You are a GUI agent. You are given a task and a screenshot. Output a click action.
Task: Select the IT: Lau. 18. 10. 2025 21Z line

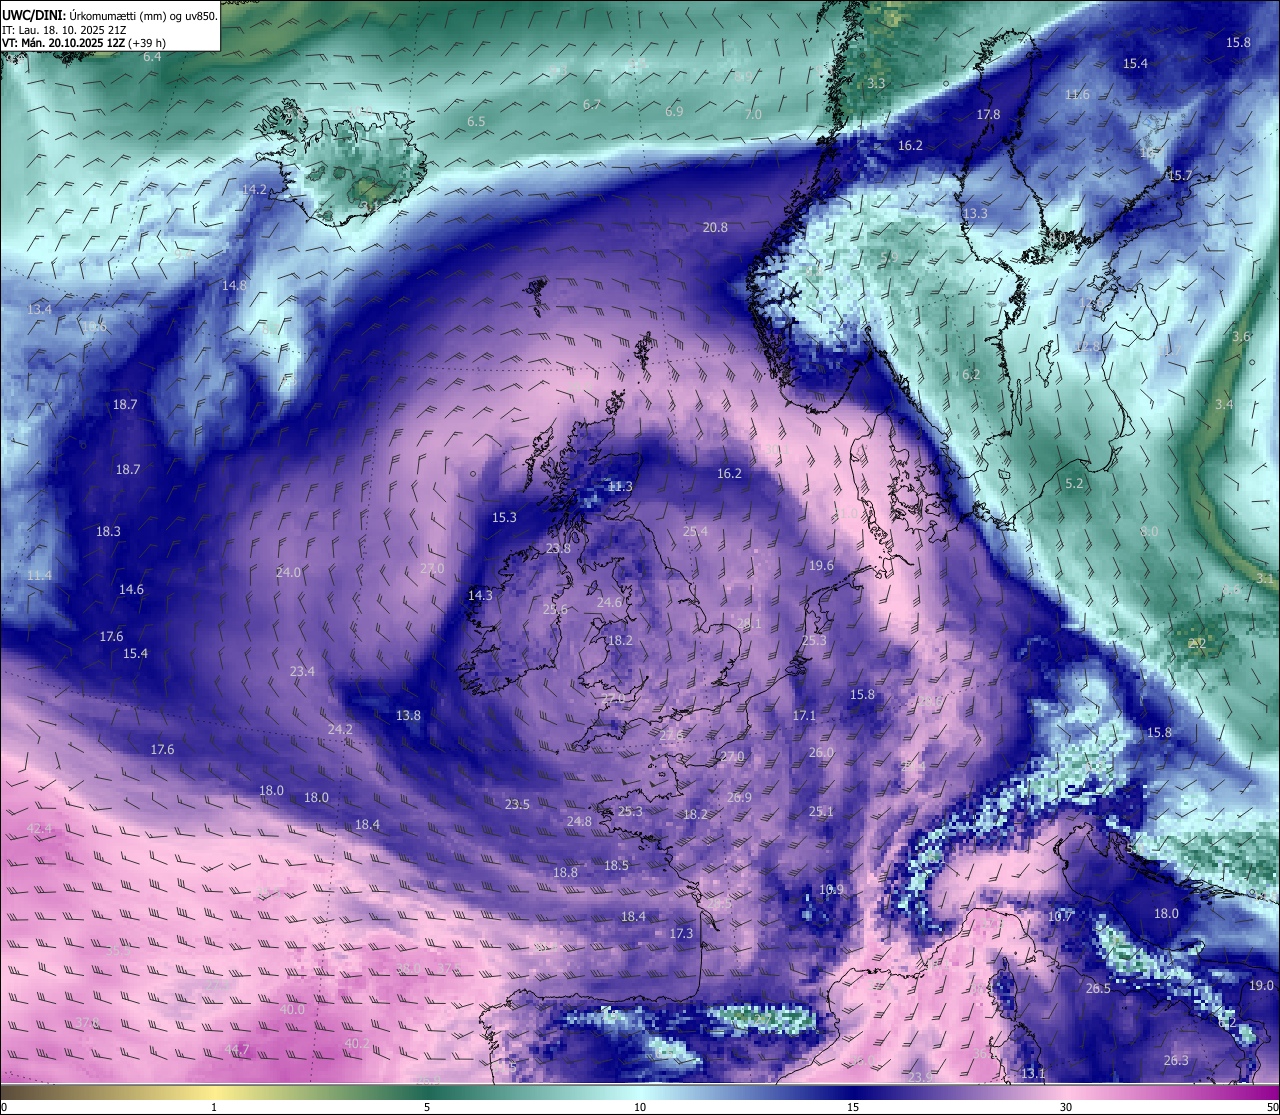click(x=64, y=30)
